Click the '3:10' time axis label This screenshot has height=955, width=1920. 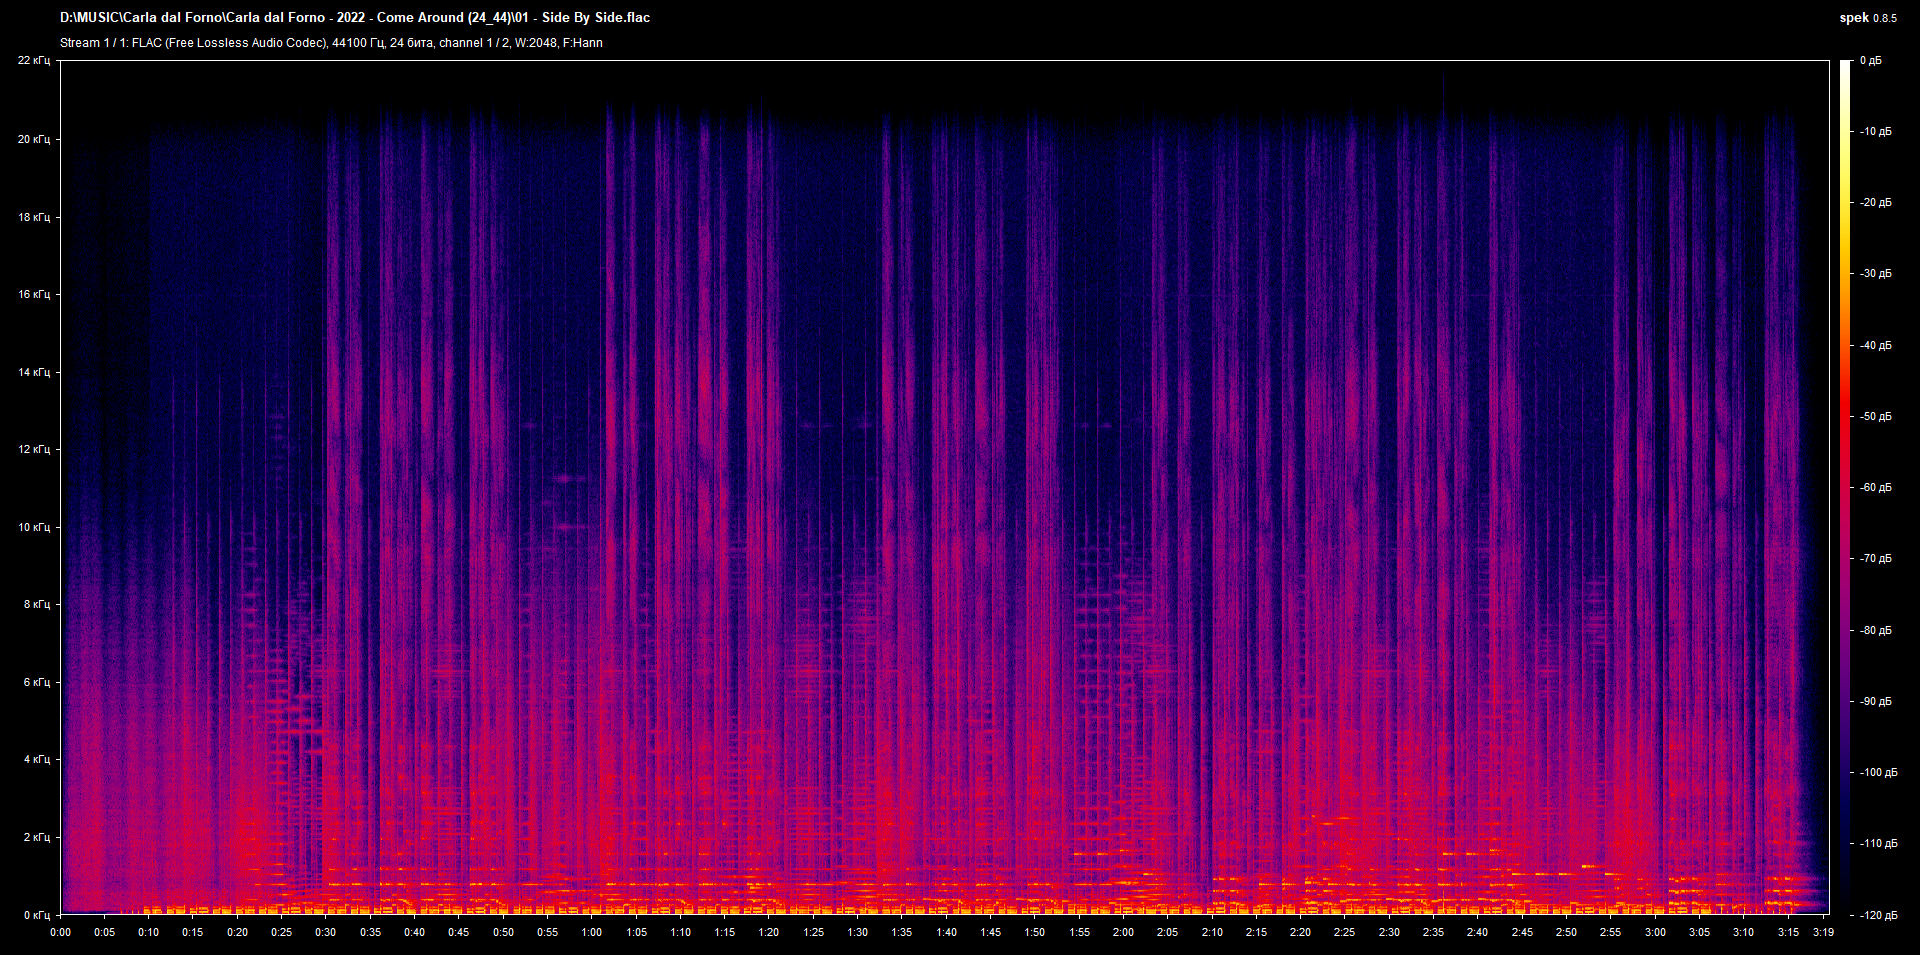click(1743, 932)
